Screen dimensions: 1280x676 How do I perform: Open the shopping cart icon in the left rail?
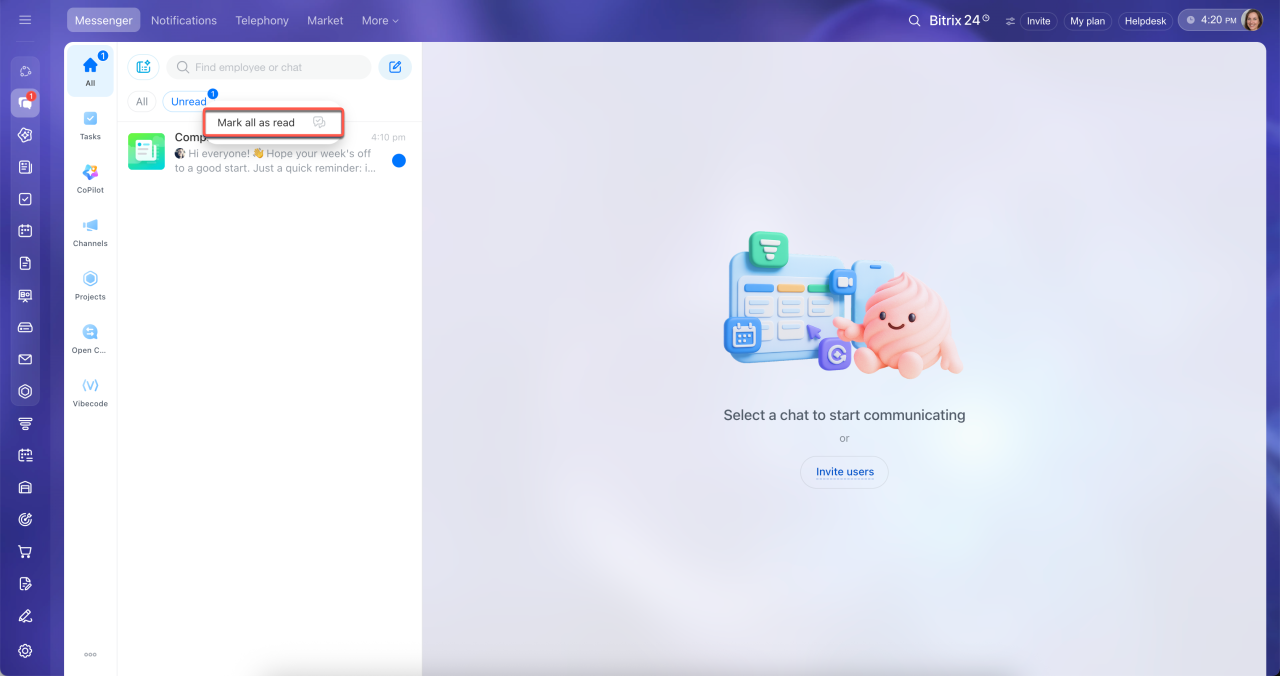[x=25, y=551]
